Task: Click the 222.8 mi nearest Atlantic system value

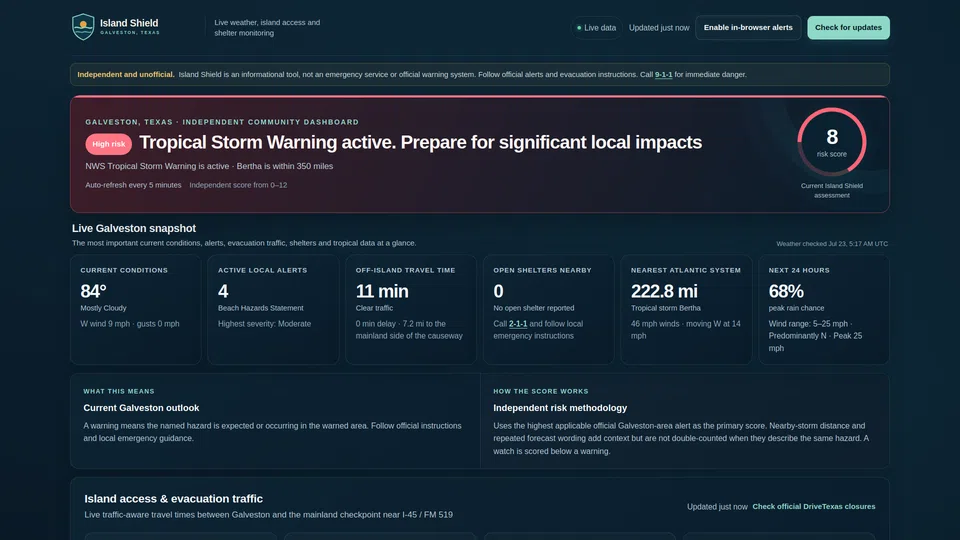Action: click(664, 291)
